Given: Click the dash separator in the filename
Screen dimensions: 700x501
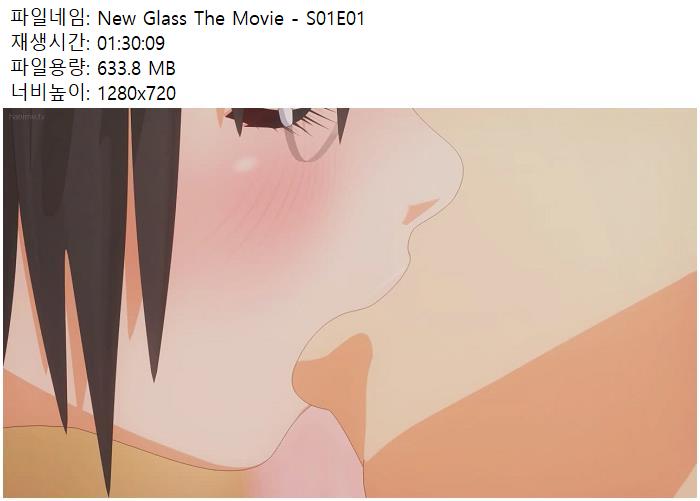Looking at the screenshot, I should tap(295, 20).
